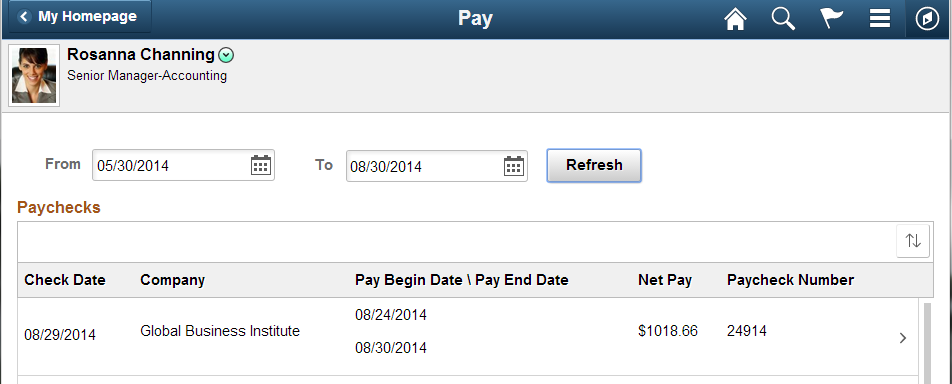952x384 pixels.
Task: Open paycheck 24914 detail chevron
Action: 903,338
